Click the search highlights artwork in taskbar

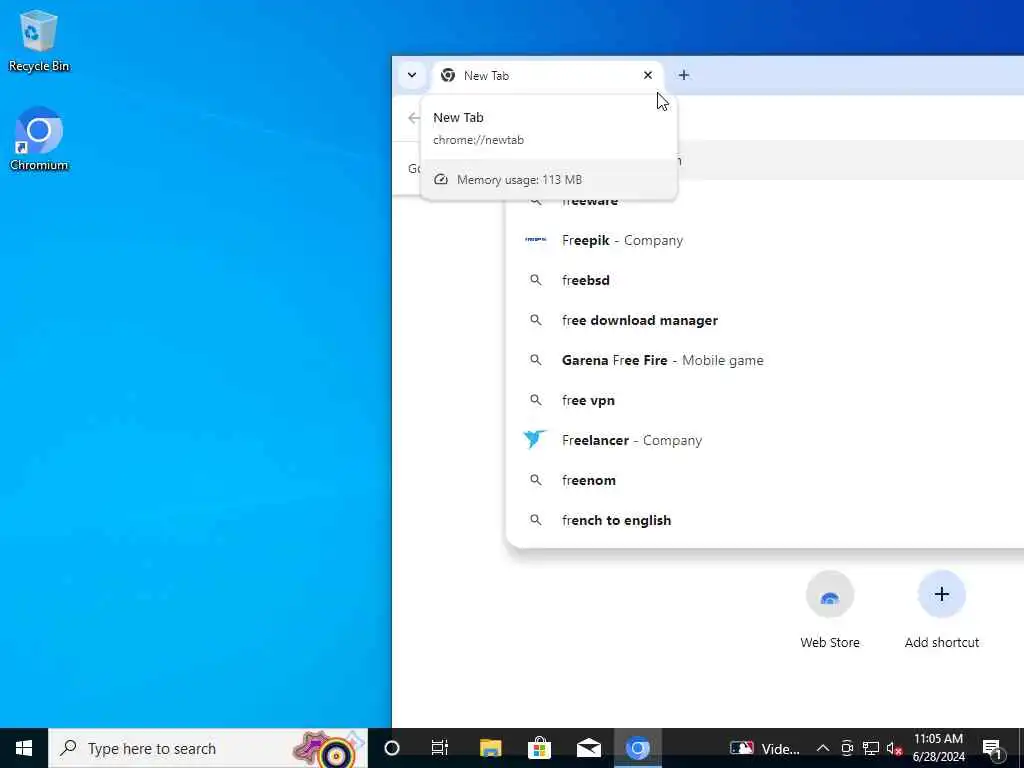[328, 748]
